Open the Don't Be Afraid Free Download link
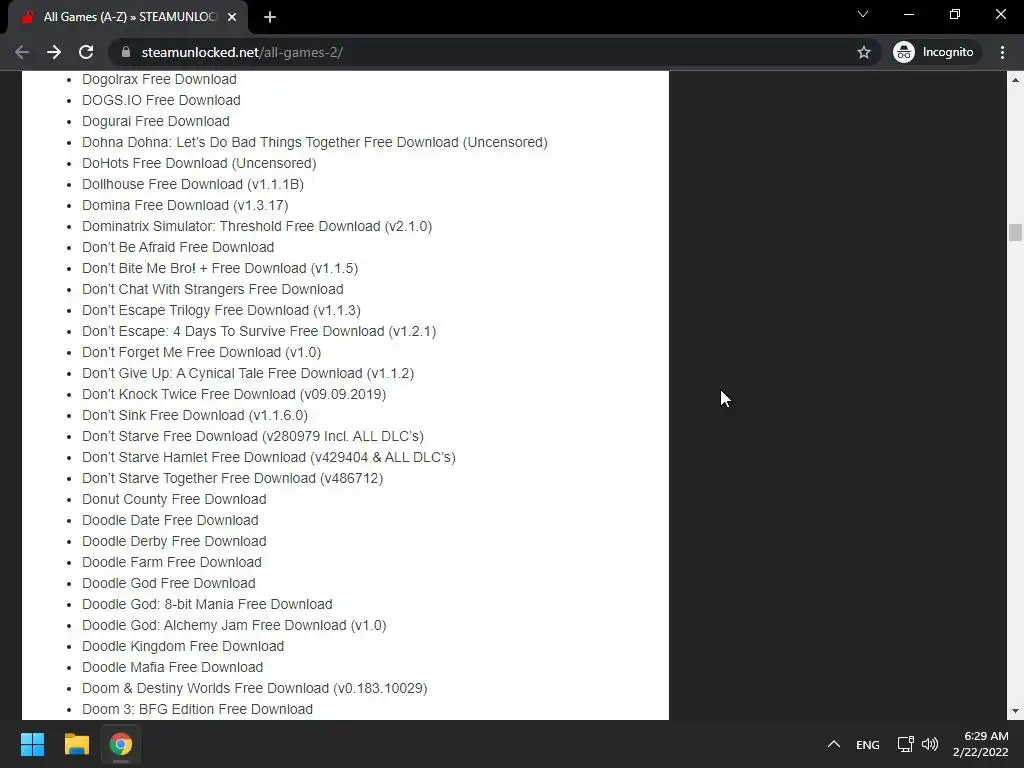 coord(178,247)
